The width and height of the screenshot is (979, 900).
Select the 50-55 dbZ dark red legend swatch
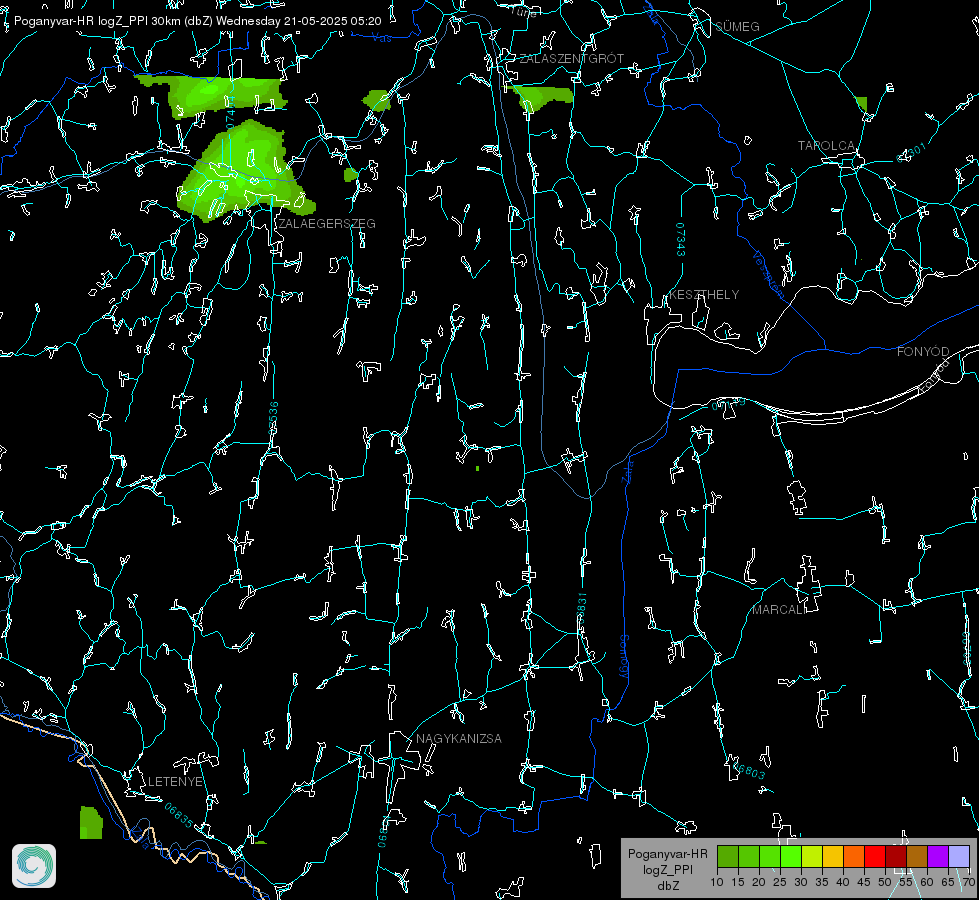tap(896, 856)
